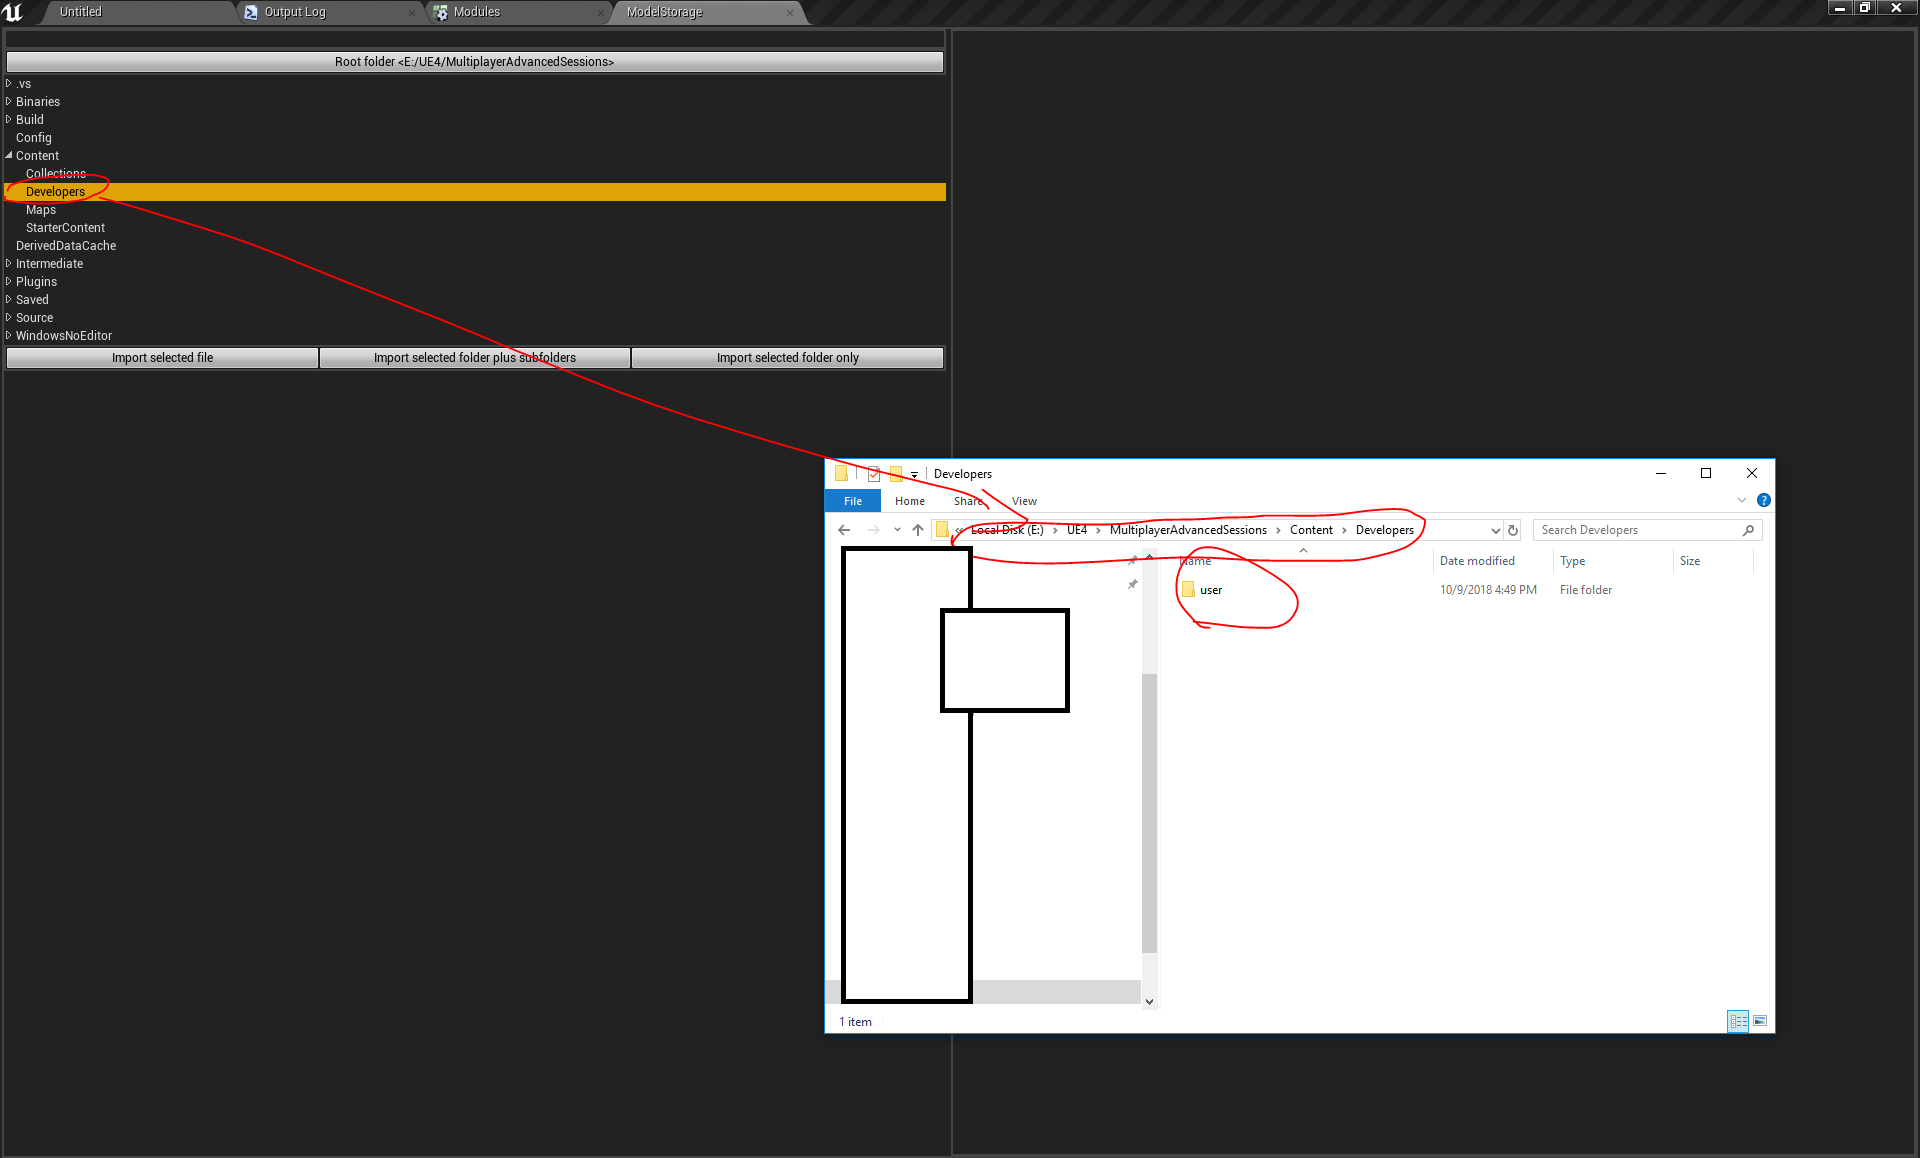Click Import selected folder only button
The width and height of the screenshot is (1920, 1158).
pyautogui.click(x=789, y=358)
